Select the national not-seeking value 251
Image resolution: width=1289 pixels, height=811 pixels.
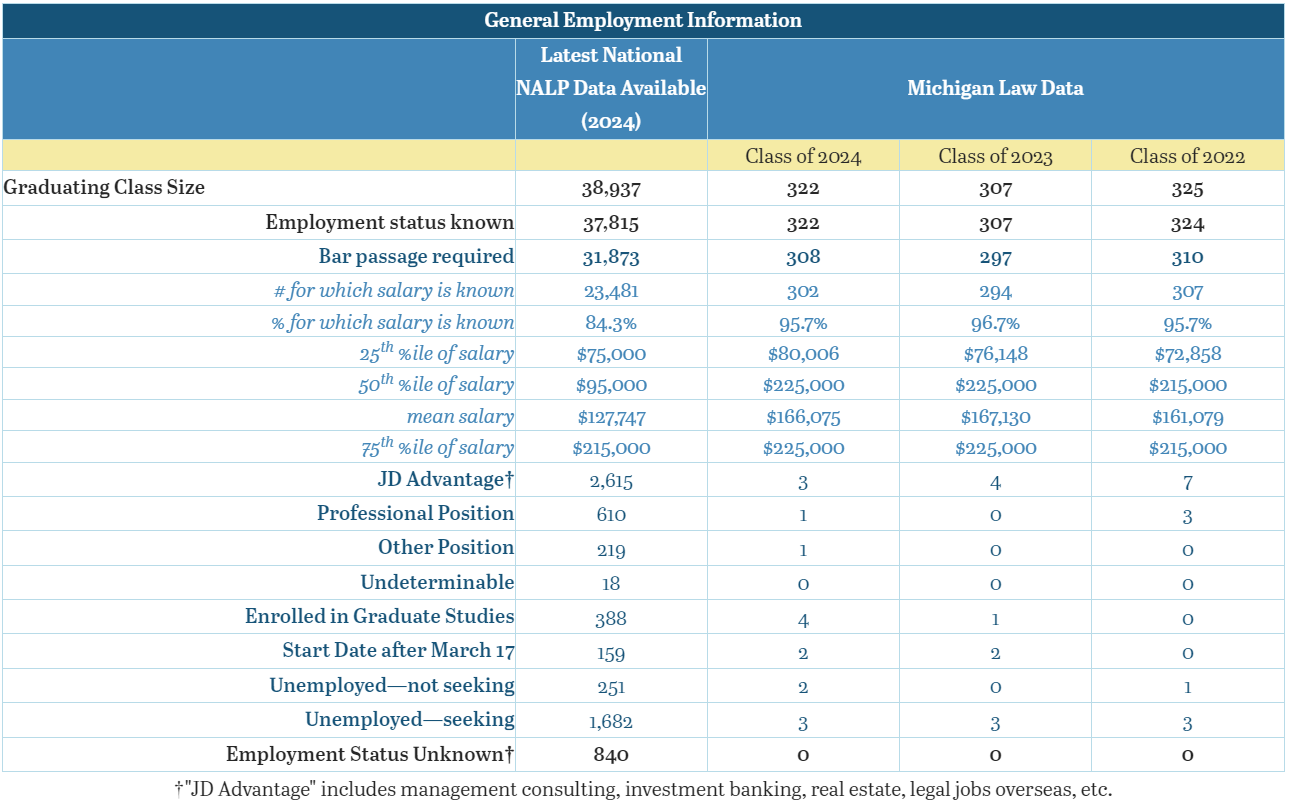pyautogui.click(x=611, y=688)
